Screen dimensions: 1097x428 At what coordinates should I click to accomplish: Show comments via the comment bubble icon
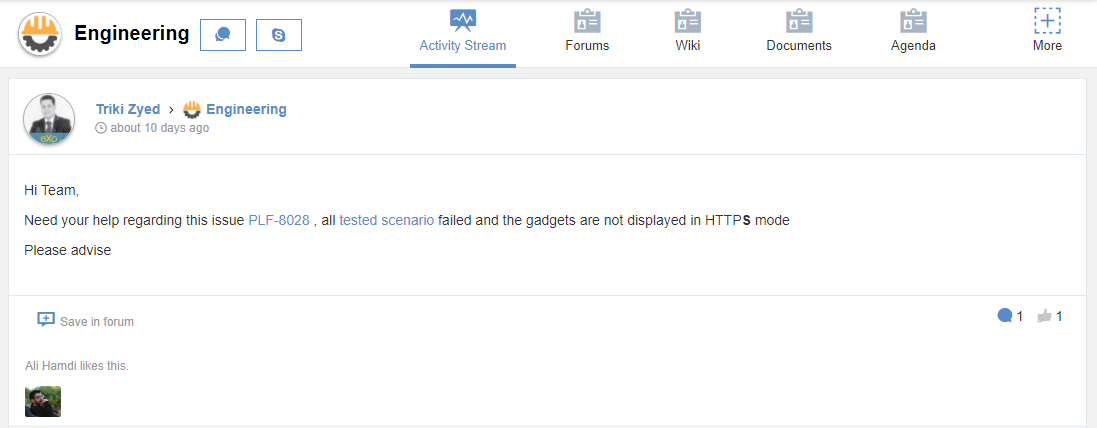(x=1005, y=316)
